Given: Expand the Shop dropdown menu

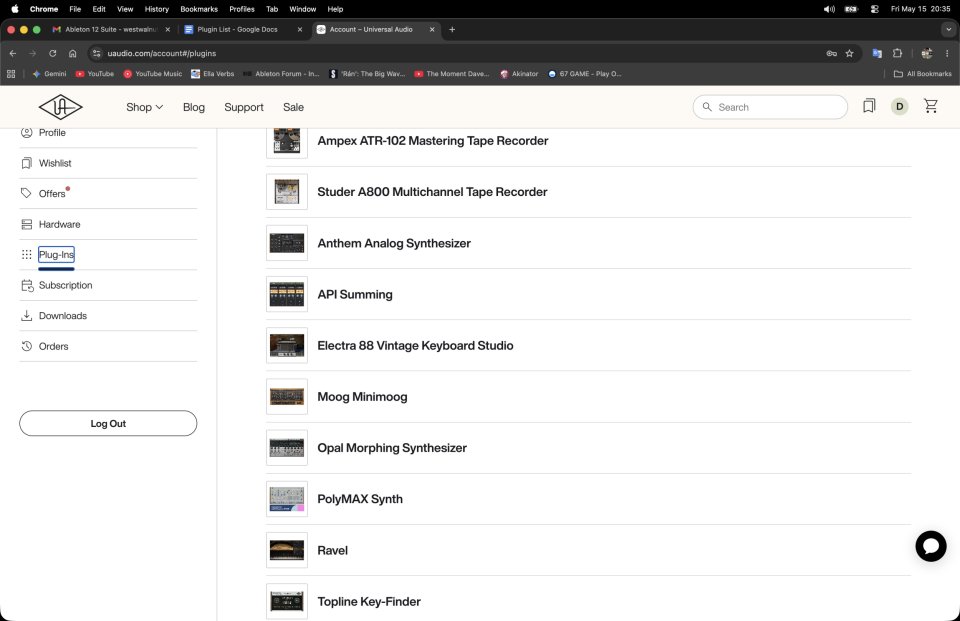Looking at the screenshot, I should point(144,107).
